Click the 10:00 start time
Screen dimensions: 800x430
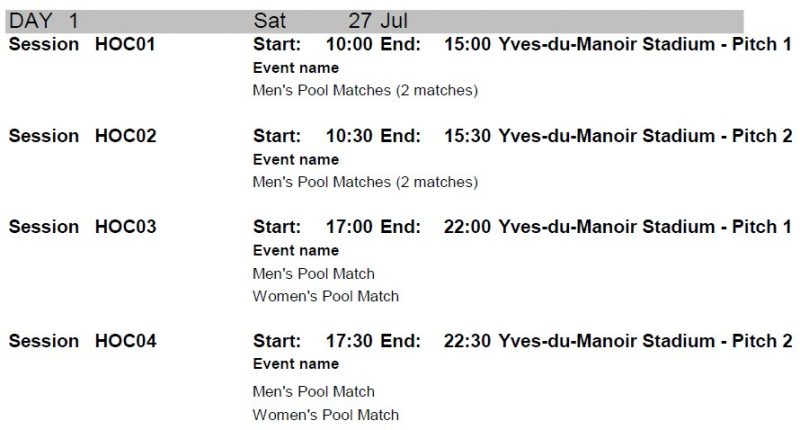tap(349, 45)
